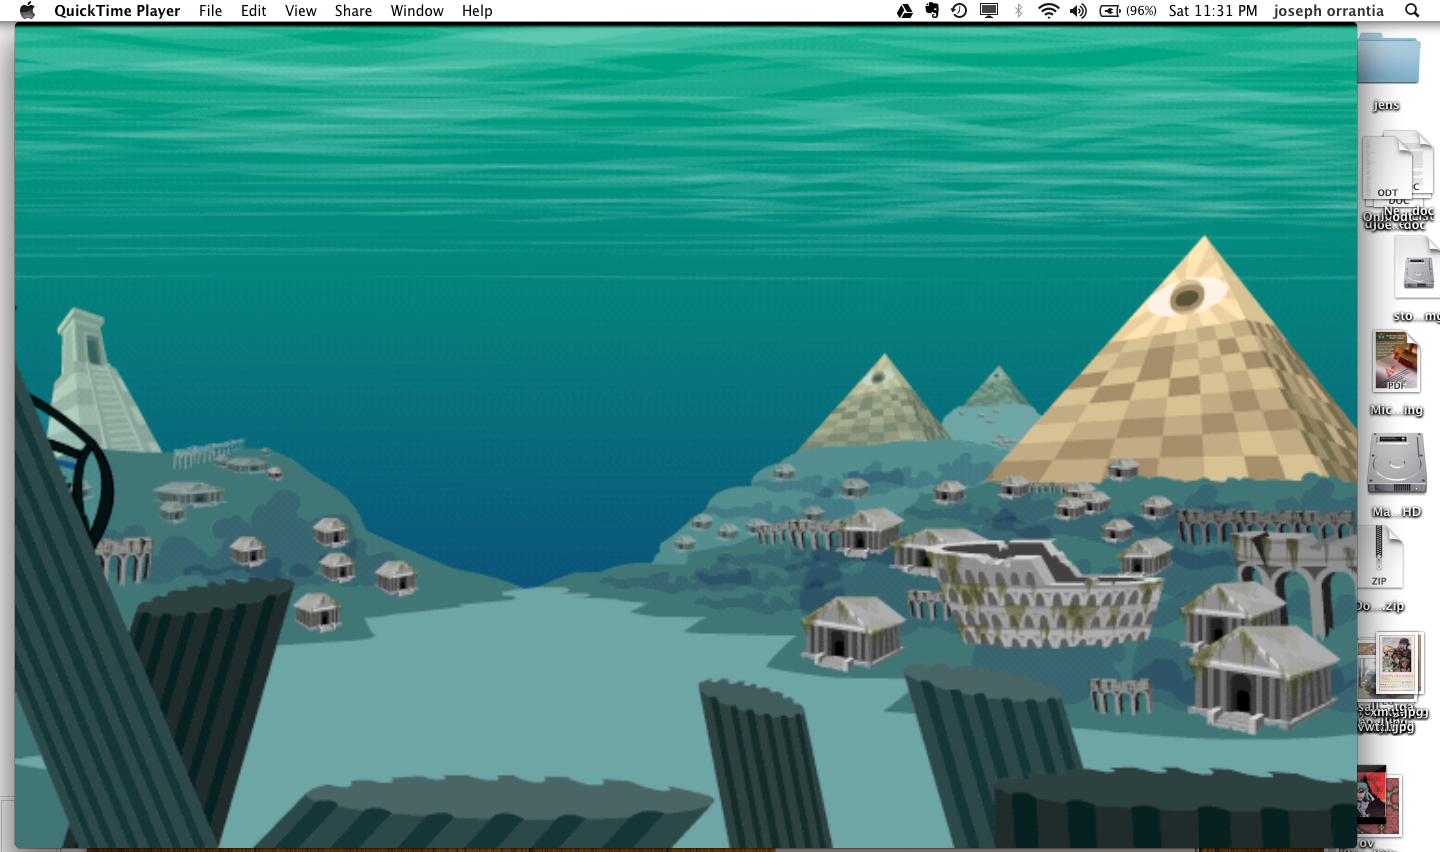Open the Wi-Fi status menu
Screen dimensions: 1440x852
click(1048, 11)
